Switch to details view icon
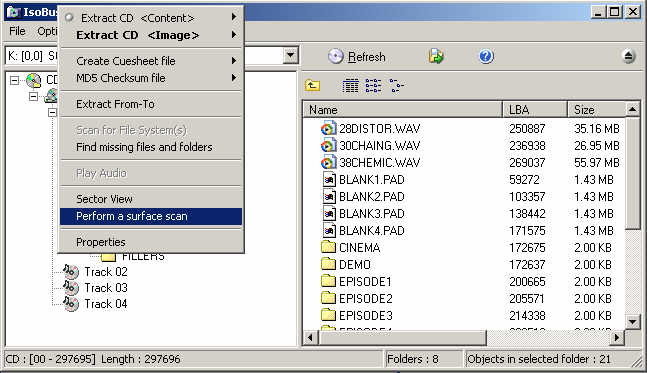Screen dimensions: 647x373 click(350, 85)
